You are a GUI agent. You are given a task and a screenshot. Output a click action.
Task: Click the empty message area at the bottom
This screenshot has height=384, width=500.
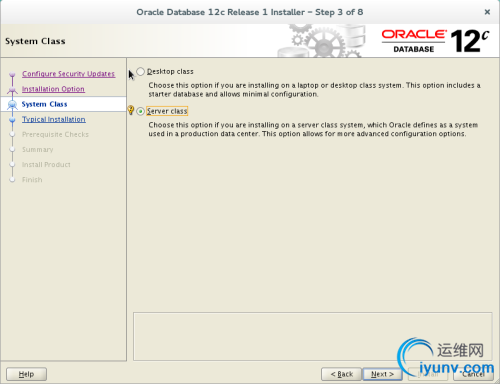[x=312, y=336]
